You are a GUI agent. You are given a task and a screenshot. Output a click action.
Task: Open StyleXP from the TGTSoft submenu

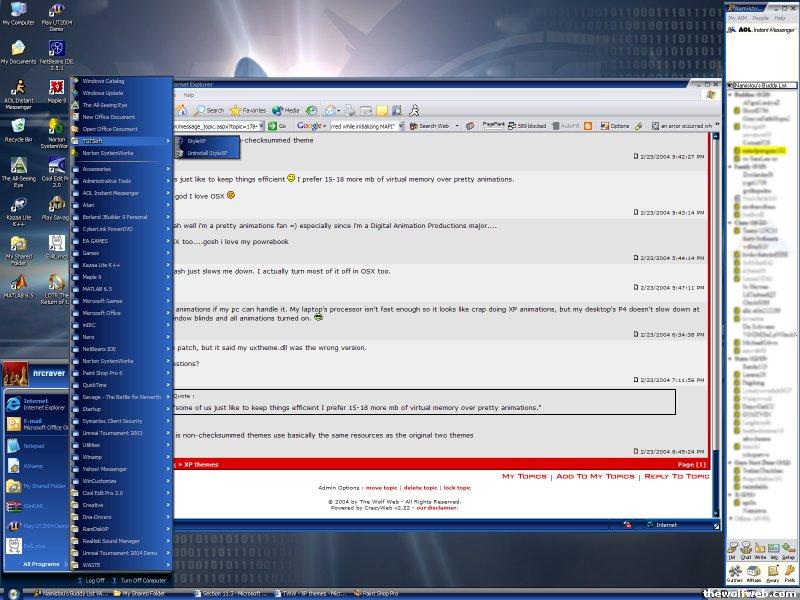coord(197,141)
